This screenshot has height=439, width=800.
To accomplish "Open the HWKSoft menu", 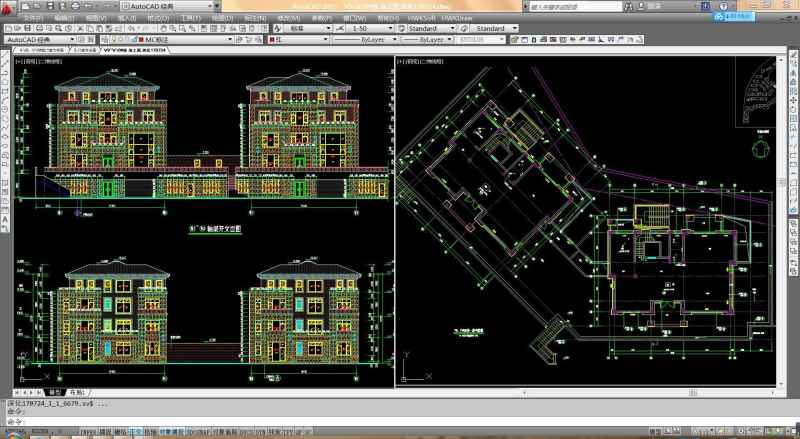I will [420, 18].
